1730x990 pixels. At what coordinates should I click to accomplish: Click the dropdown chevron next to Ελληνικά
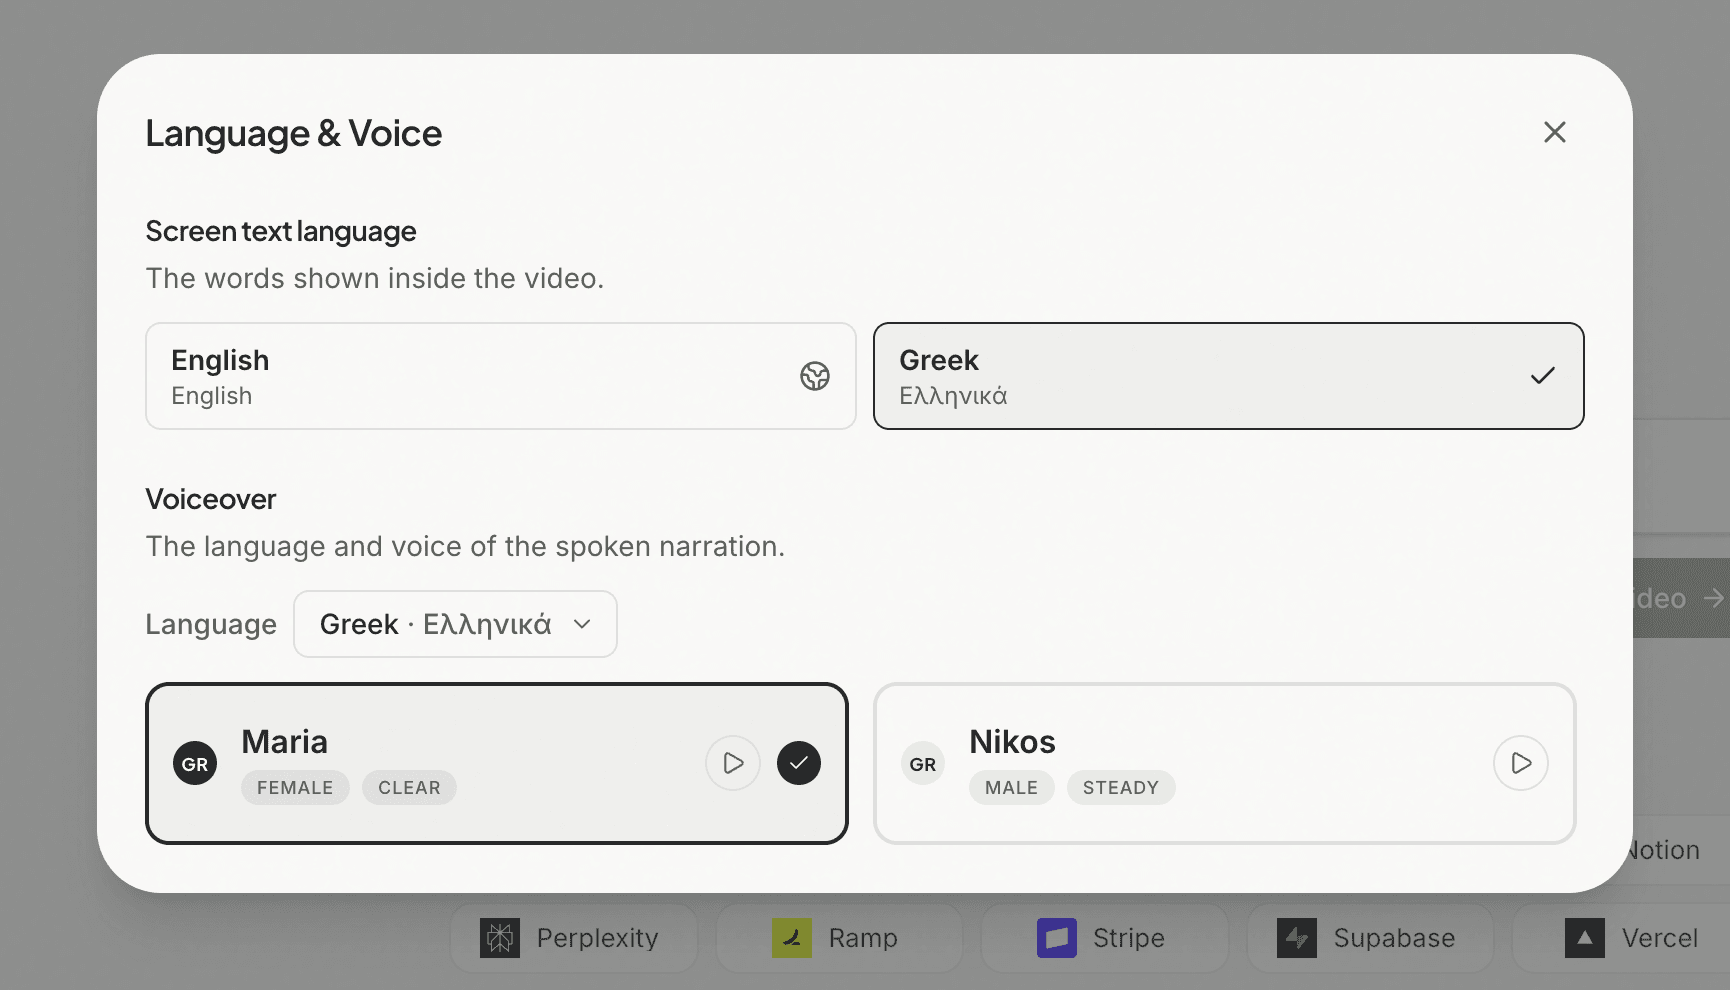[582, 624]
